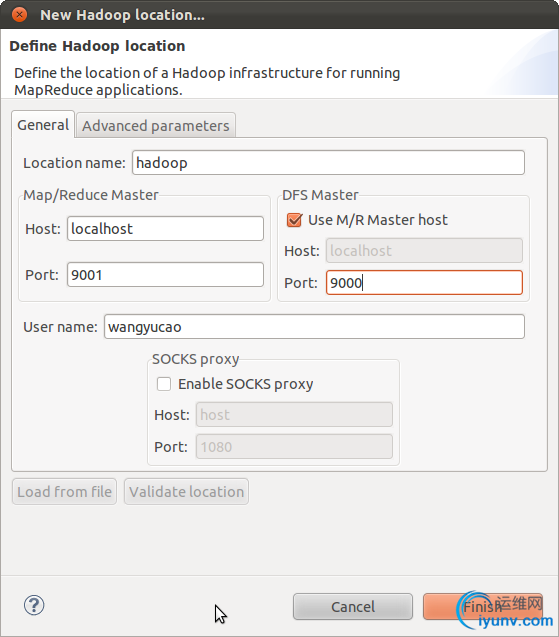Click the SOCKS proxy Host field

point(294,415)
